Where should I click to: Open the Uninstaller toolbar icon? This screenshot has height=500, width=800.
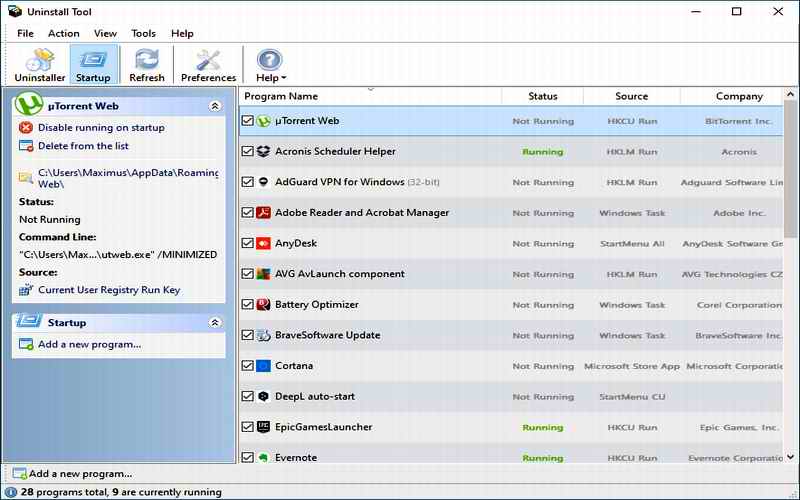coord(39,65)
